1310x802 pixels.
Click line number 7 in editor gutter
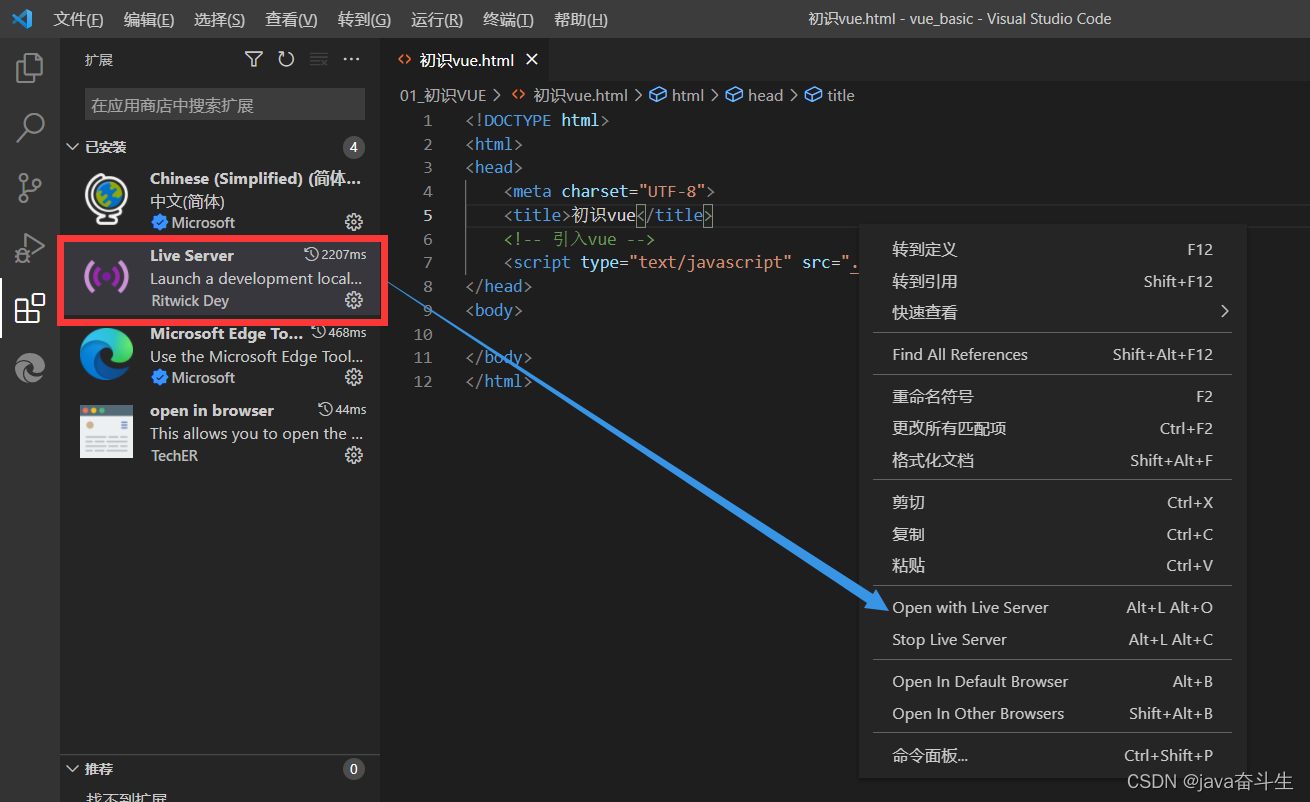point(428,262)
